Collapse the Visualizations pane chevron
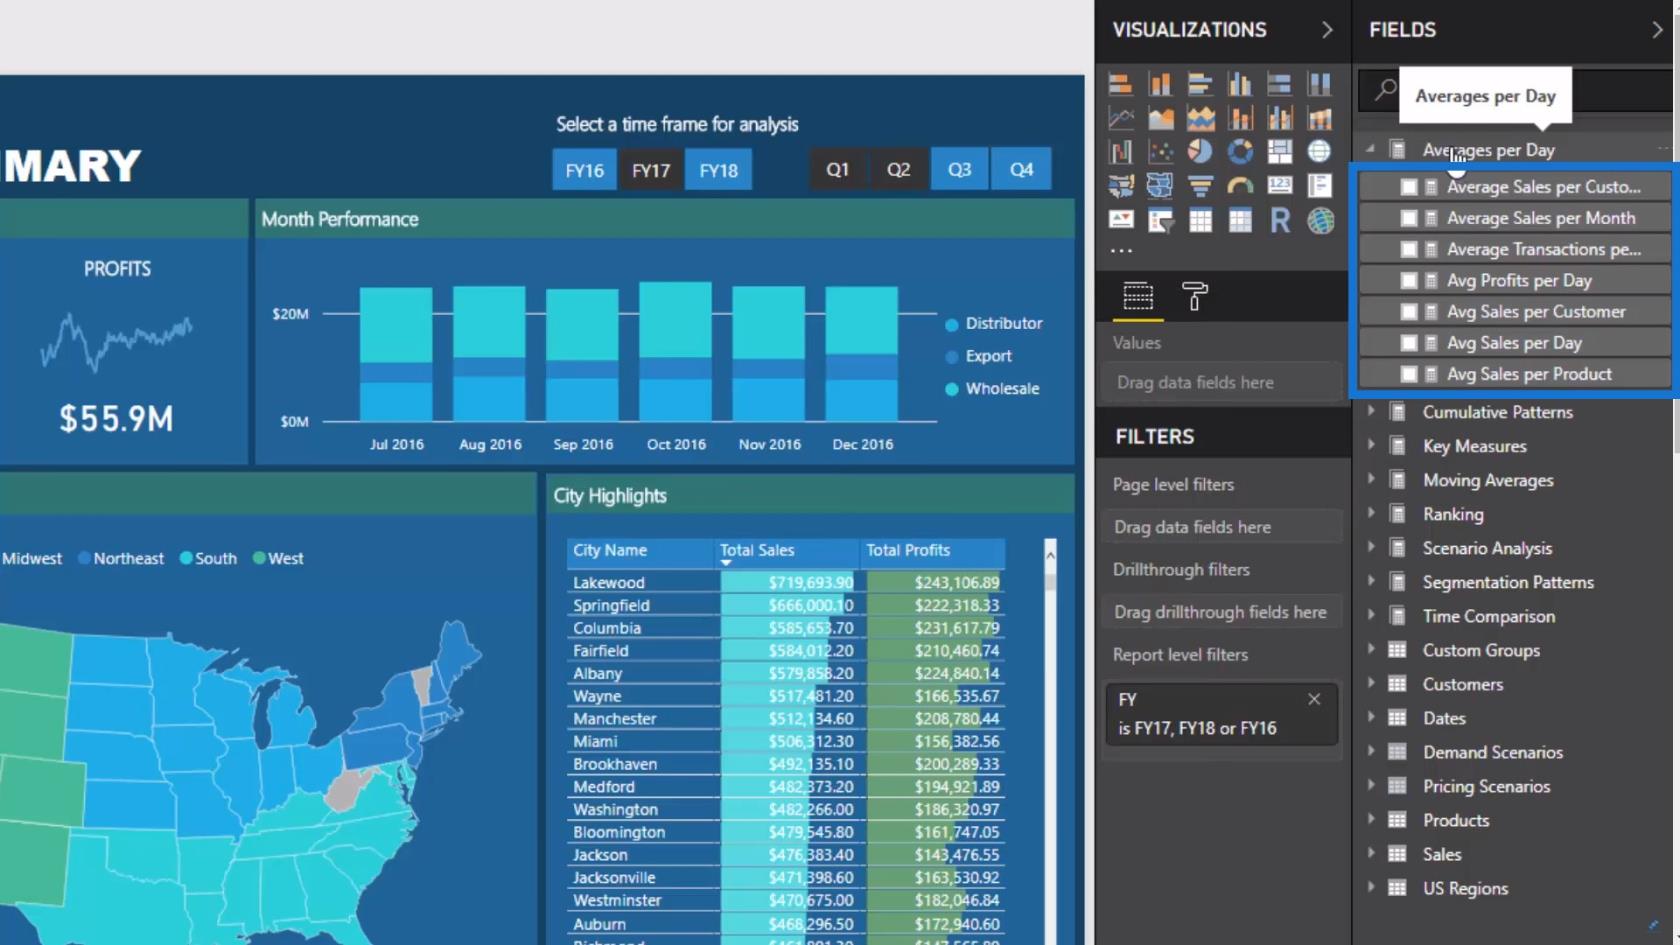Image resolution: width=1680 pixels, height=945 pixels. 1327,30
